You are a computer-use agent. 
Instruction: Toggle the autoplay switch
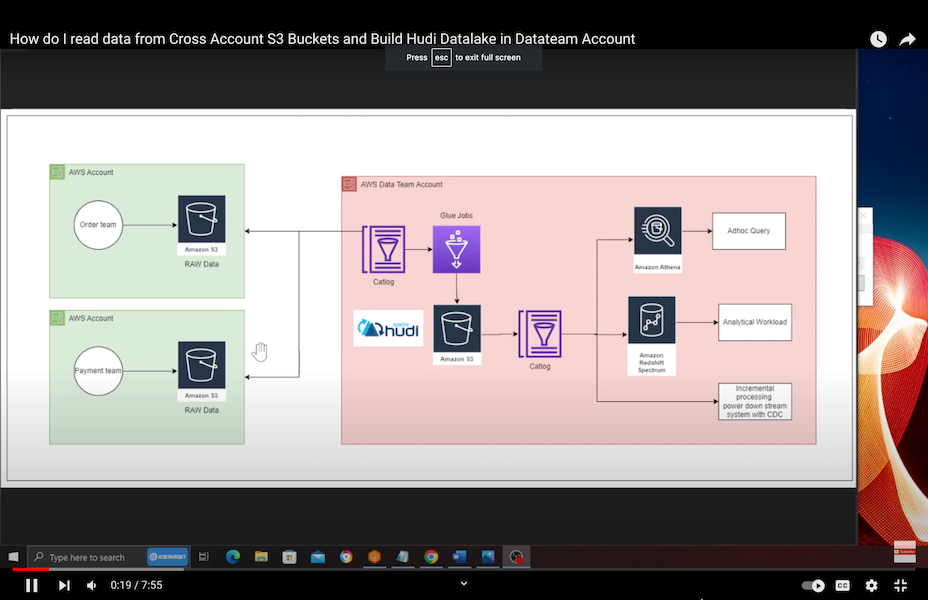[x=814, y=585]
